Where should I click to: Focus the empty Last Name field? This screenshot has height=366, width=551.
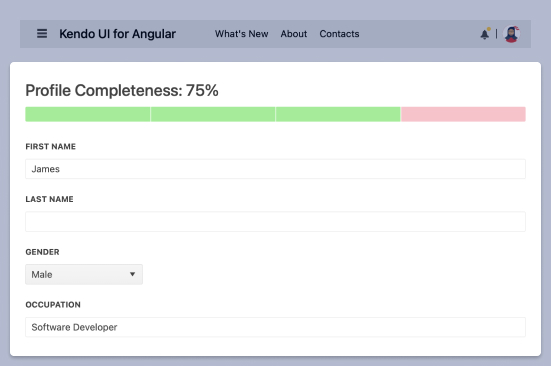pos(276,222)
